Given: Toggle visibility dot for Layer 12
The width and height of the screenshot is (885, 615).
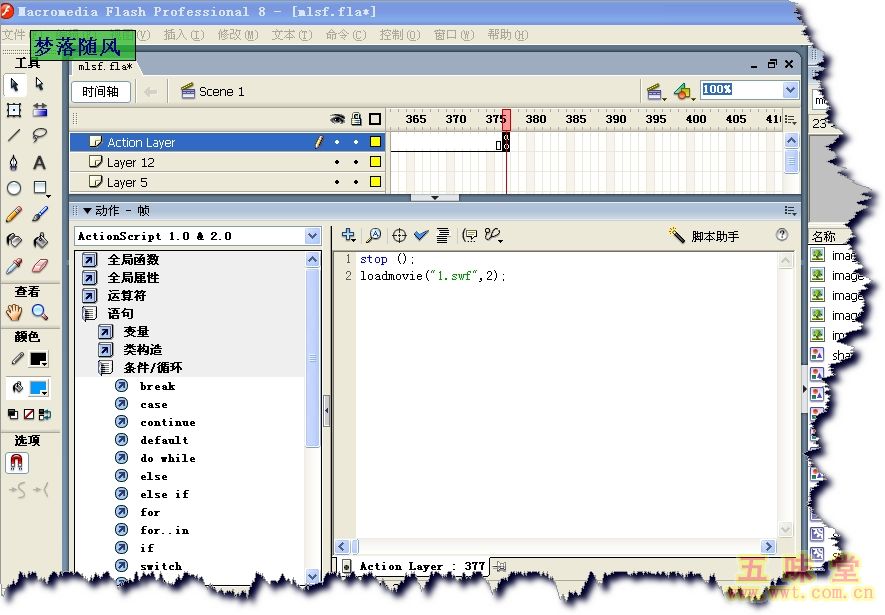Looking at the screenshot, I should pos(337,162).
